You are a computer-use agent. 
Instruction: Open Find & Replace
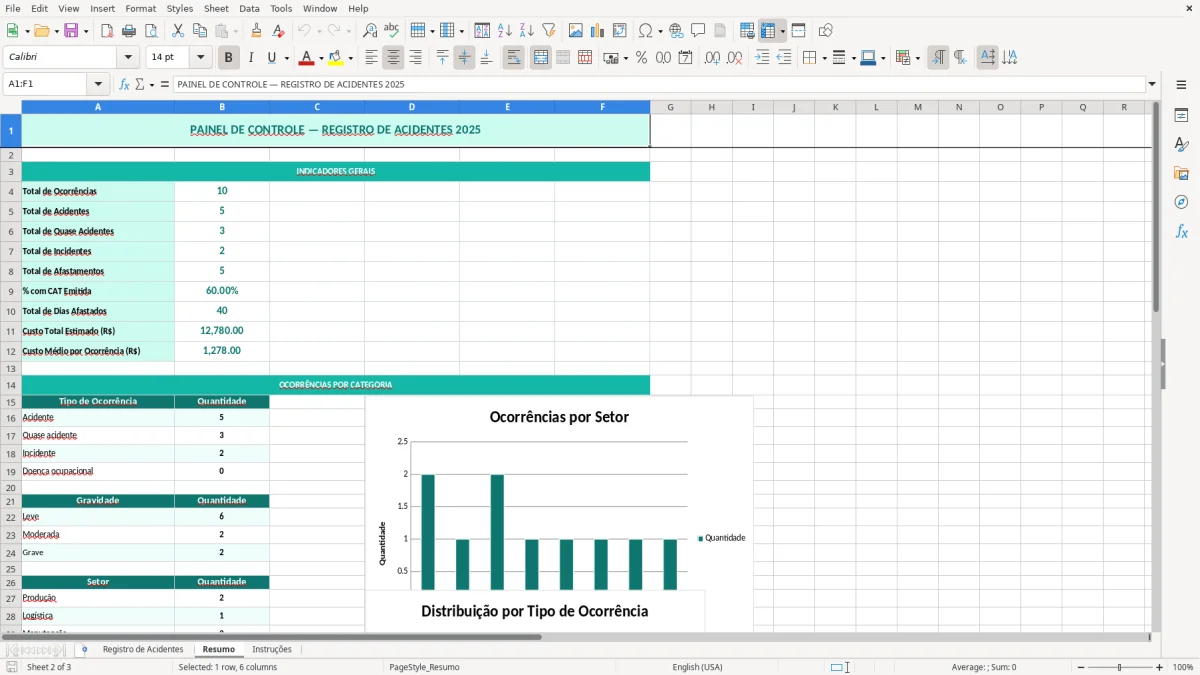point(370,31)
